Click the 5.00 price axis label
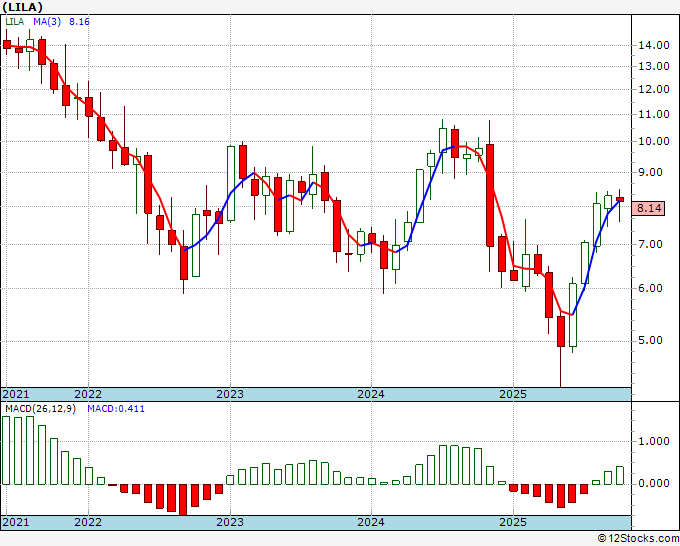The height and width of the screenshot is (546, 680). pos(650,340)
